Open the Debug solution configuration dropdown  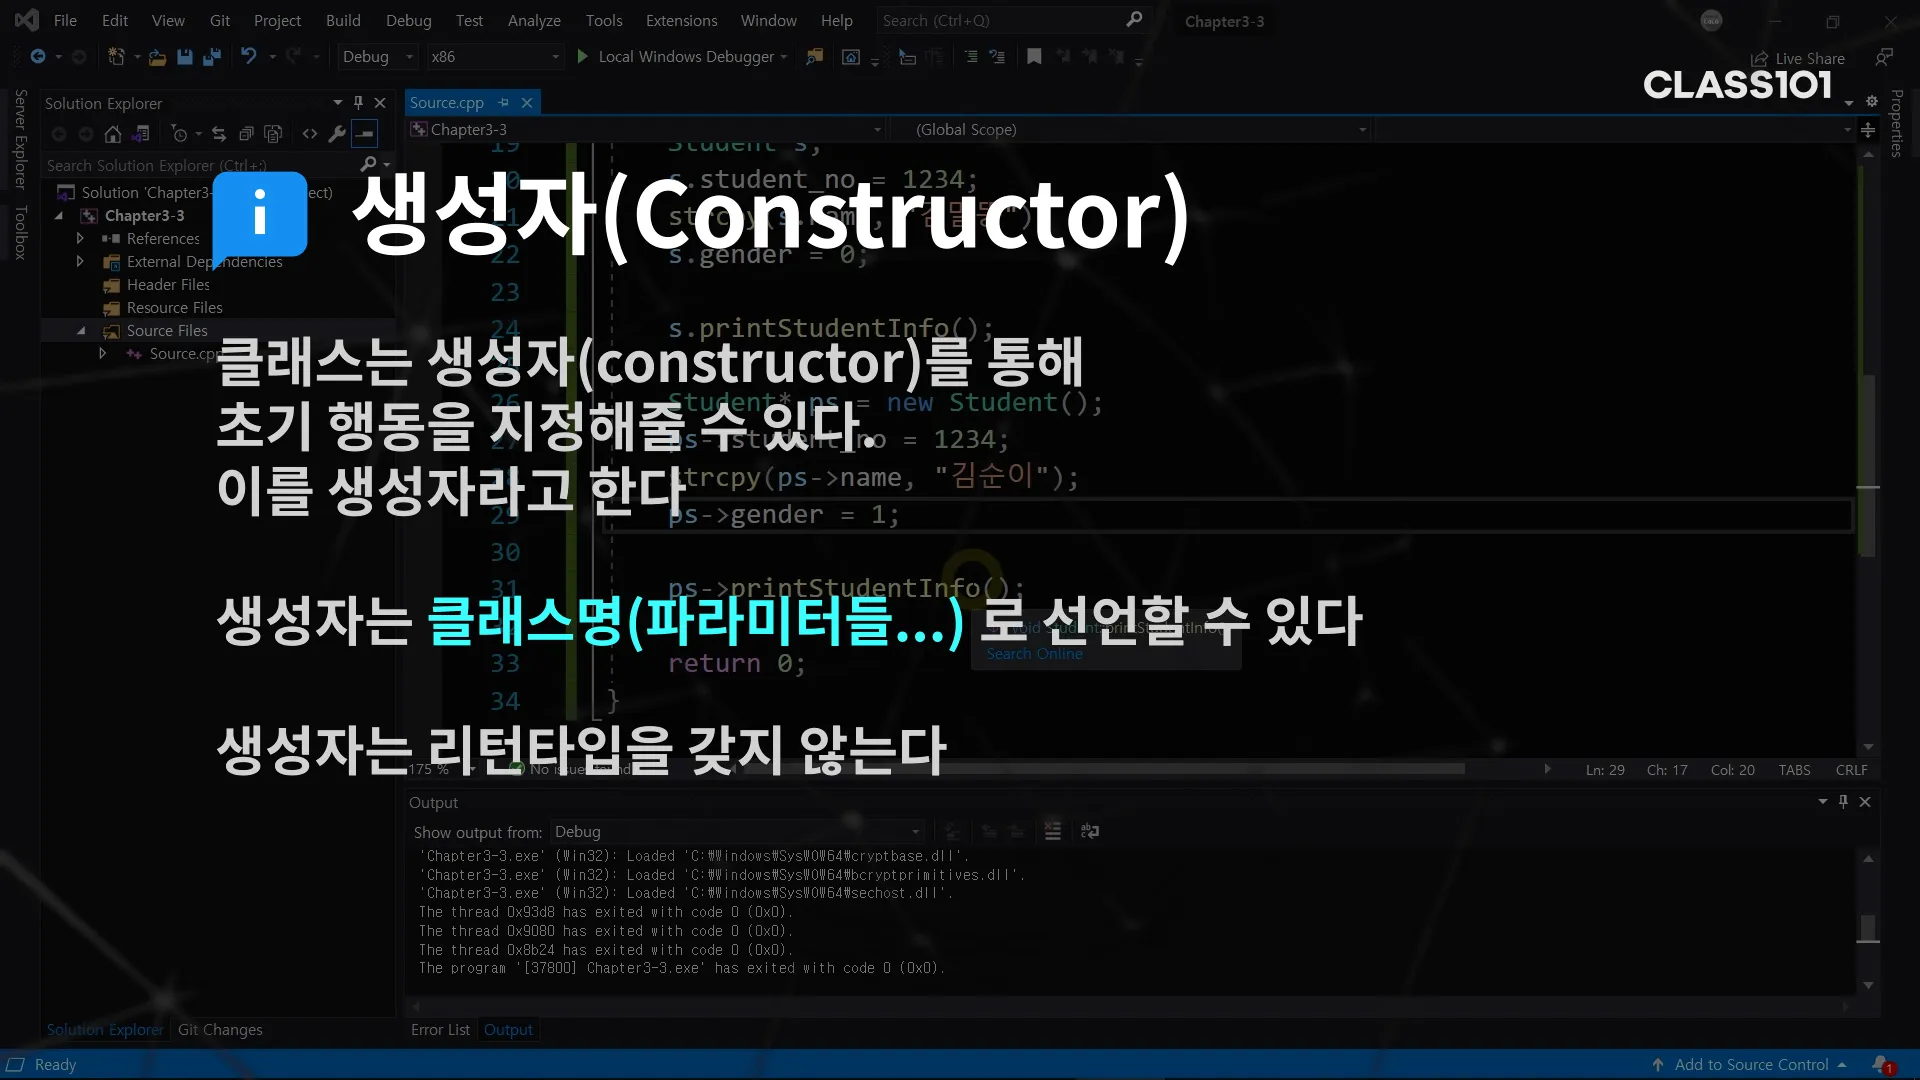[377, 57]
